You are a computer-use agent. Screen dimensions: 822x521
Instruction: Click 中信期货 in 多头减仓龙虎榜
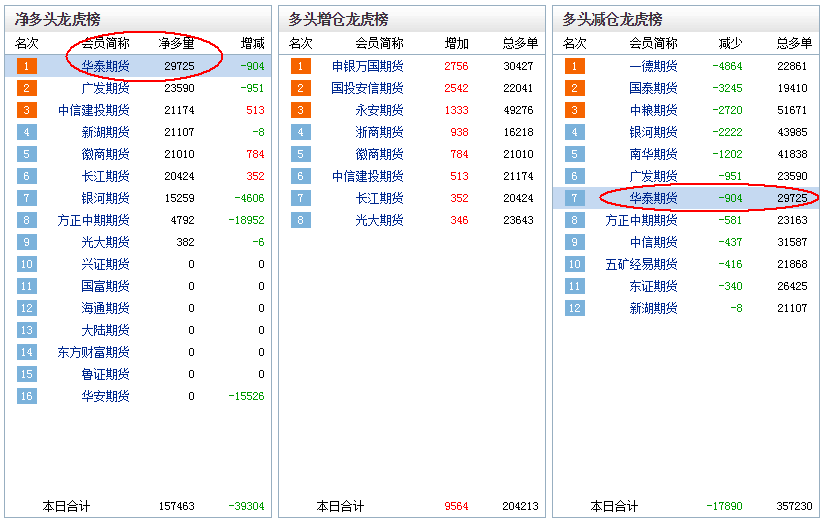tap(653, 242)
